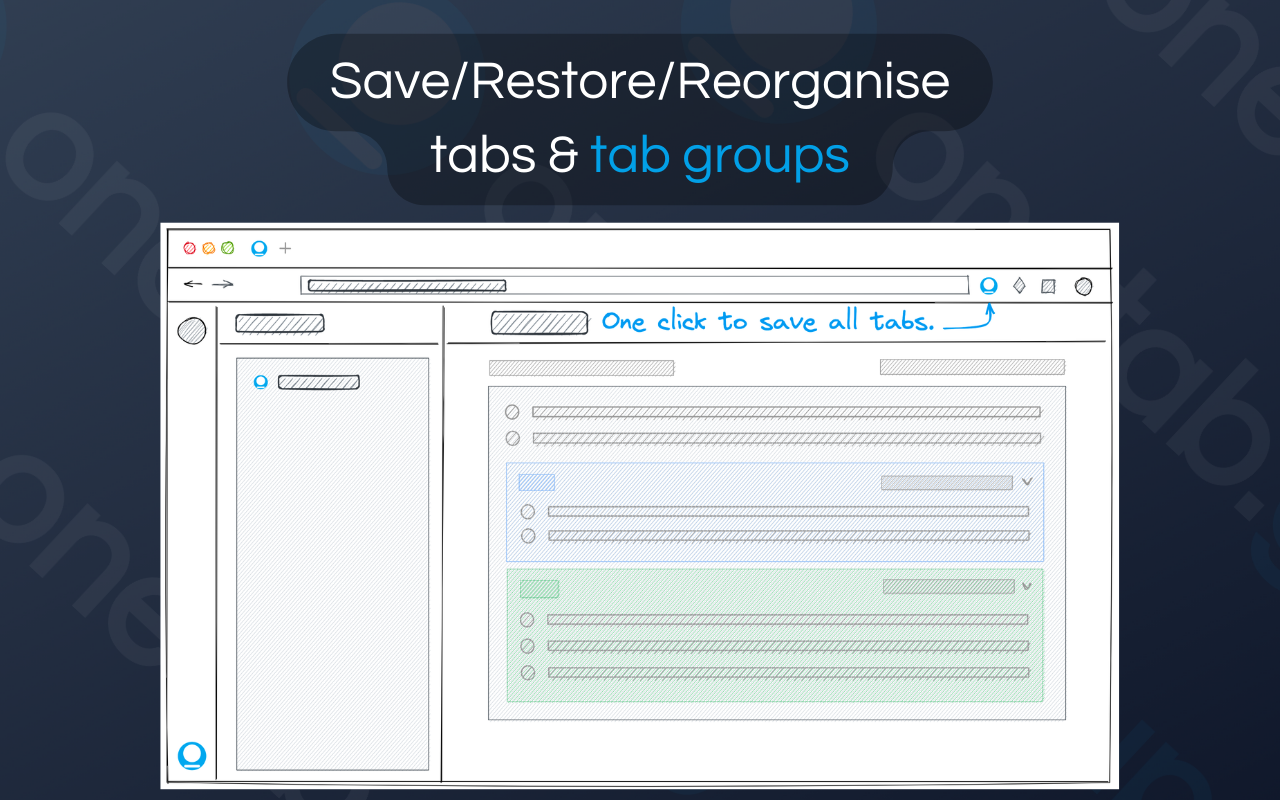Click the red window close dot

click(x=190, y=248)
